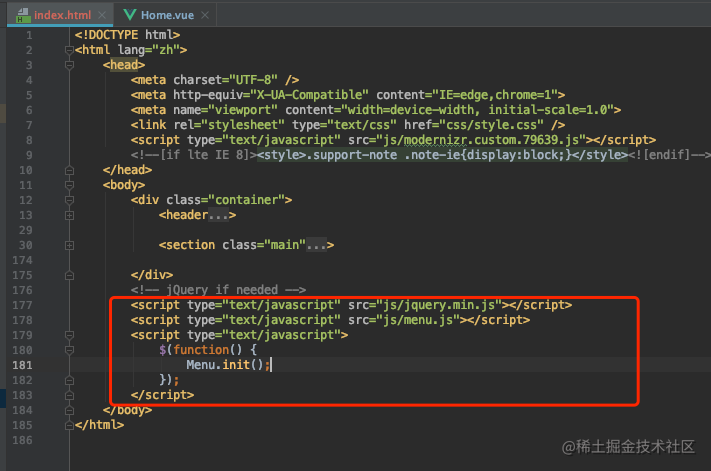
Task: Click the fold end marker at line 10
Action: tap(69, 170)
